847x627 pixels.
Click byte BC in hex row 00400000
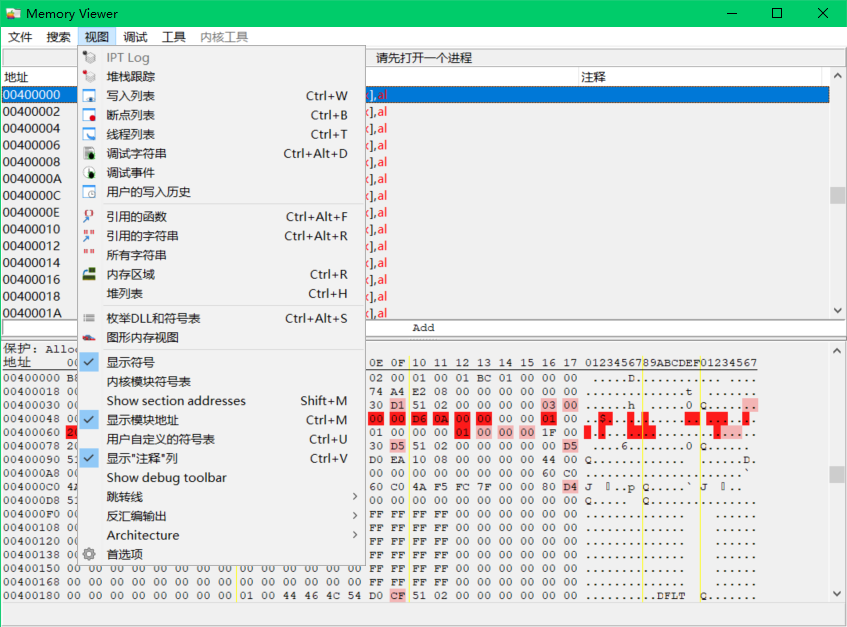click(x=484, y=378)
